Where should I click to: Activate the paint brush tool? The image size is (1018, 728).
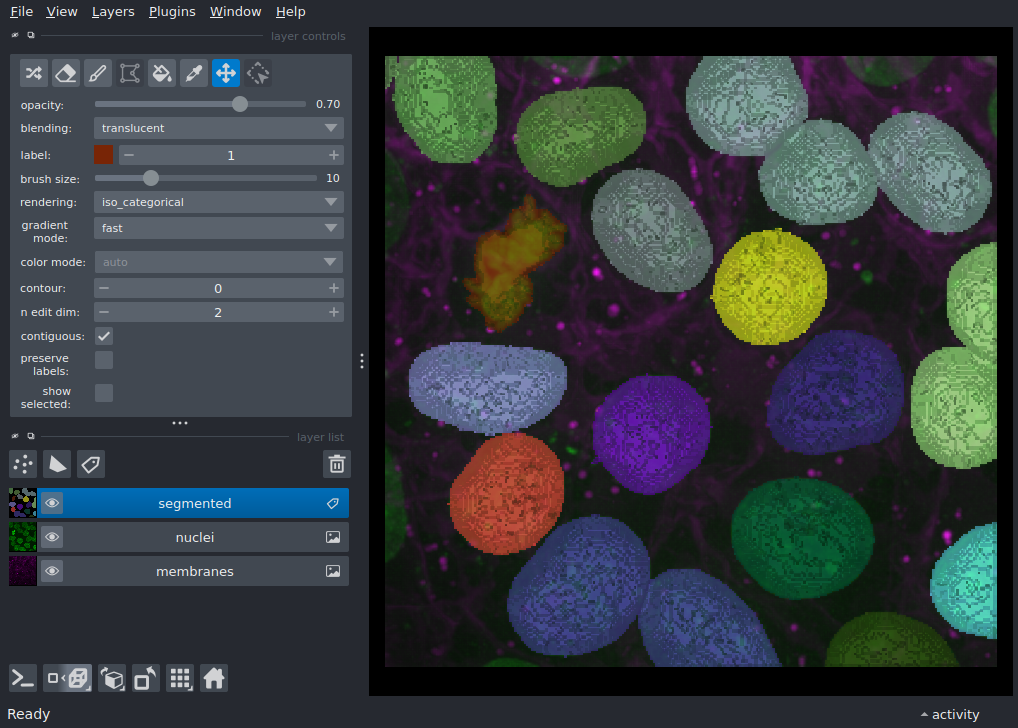point(98,72)
